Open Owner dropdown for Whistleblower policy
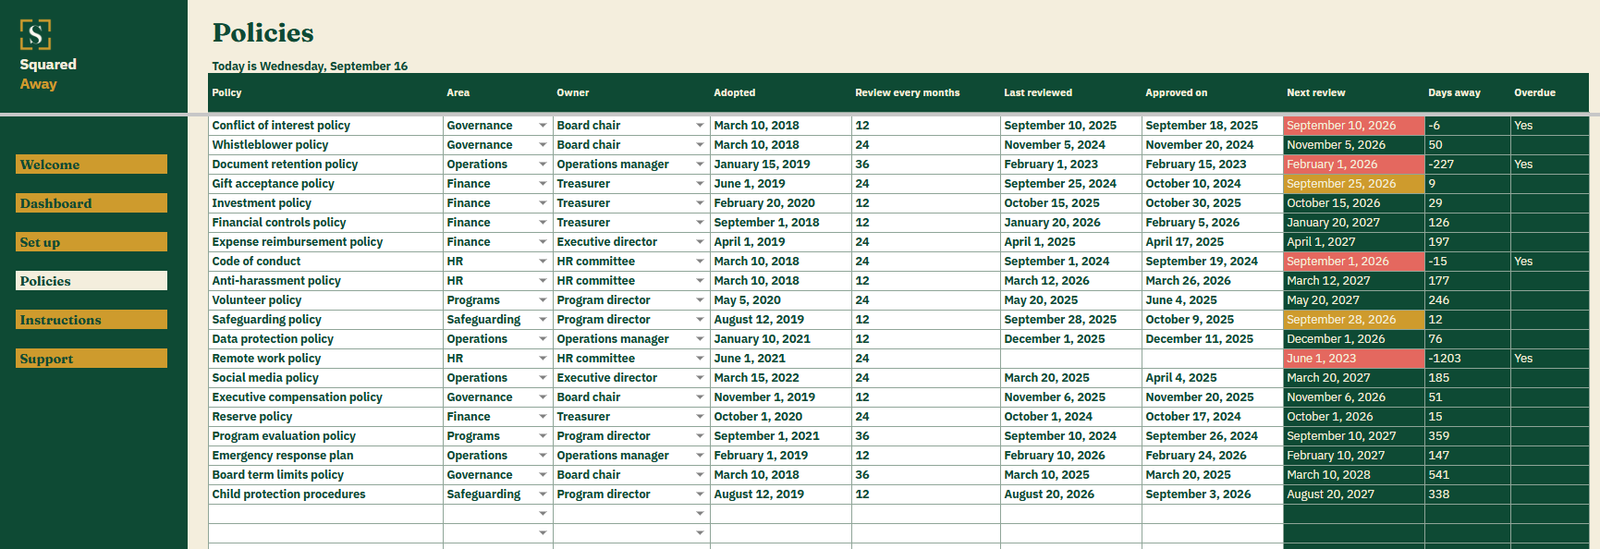 (700, 145)
